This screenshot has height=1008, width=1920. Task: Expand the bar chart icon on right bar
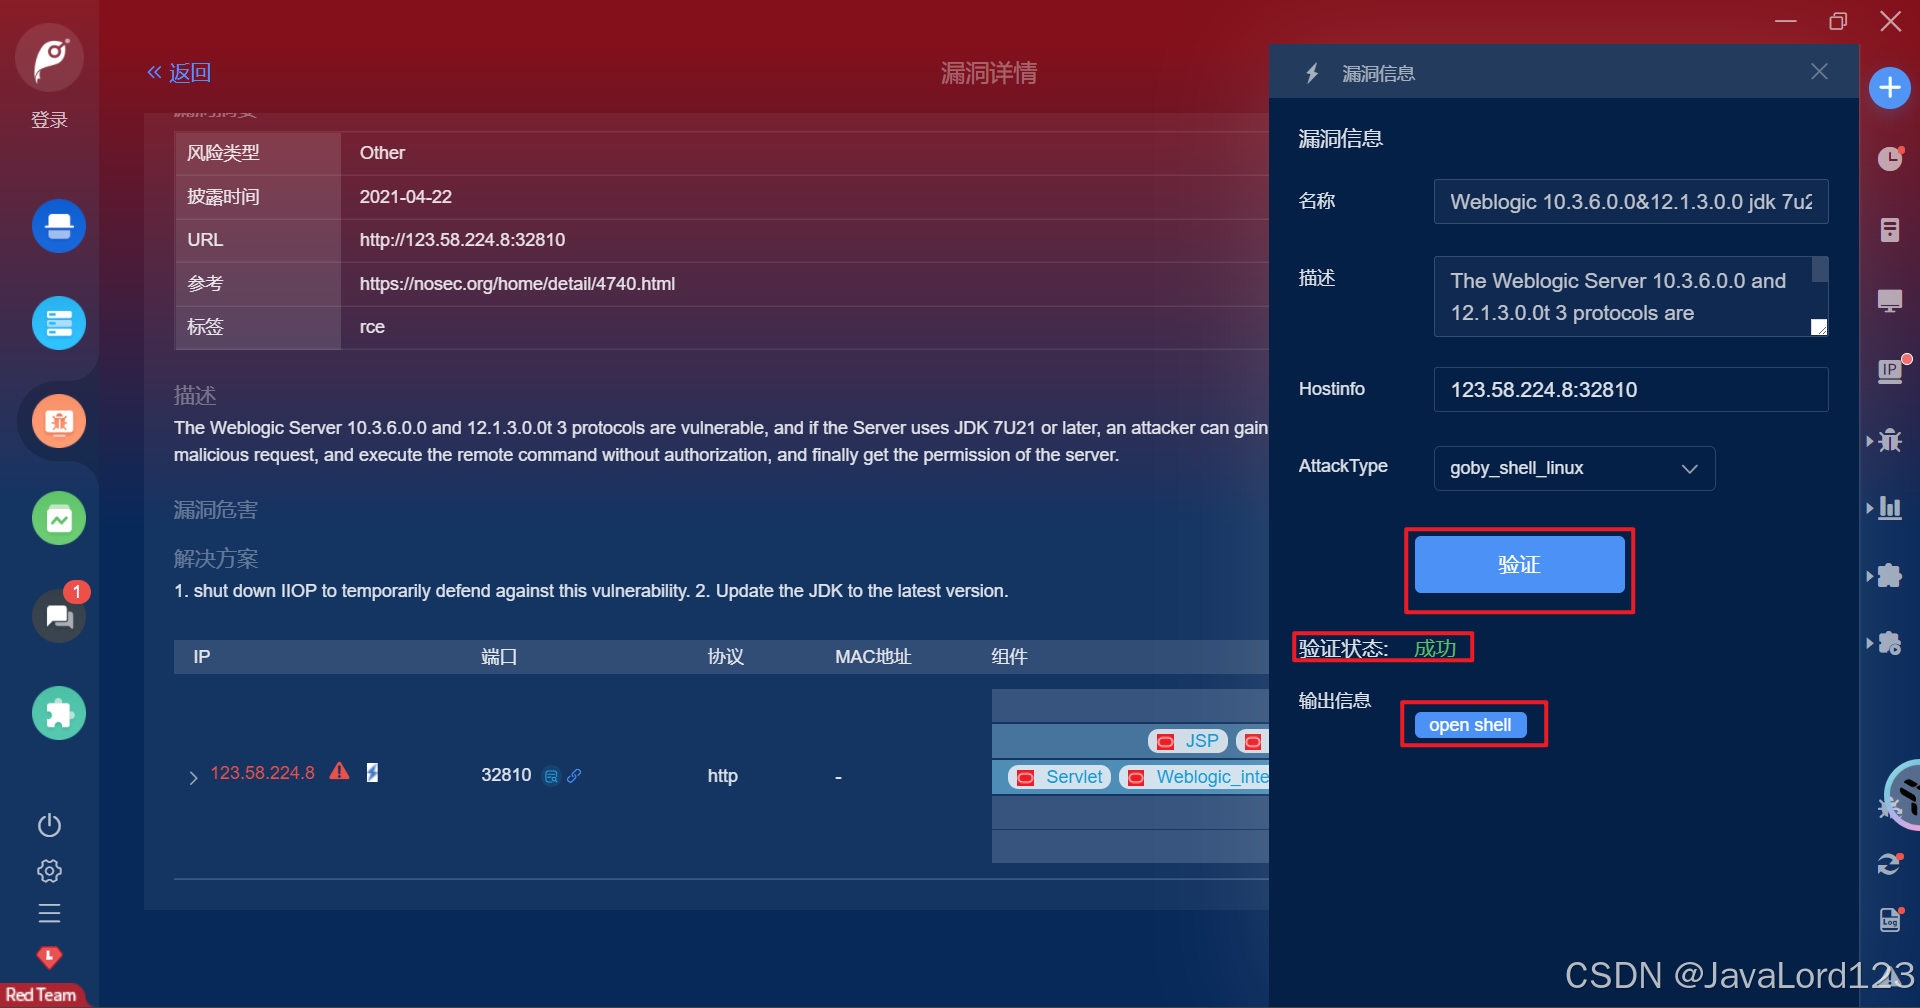pos(1888,508)
